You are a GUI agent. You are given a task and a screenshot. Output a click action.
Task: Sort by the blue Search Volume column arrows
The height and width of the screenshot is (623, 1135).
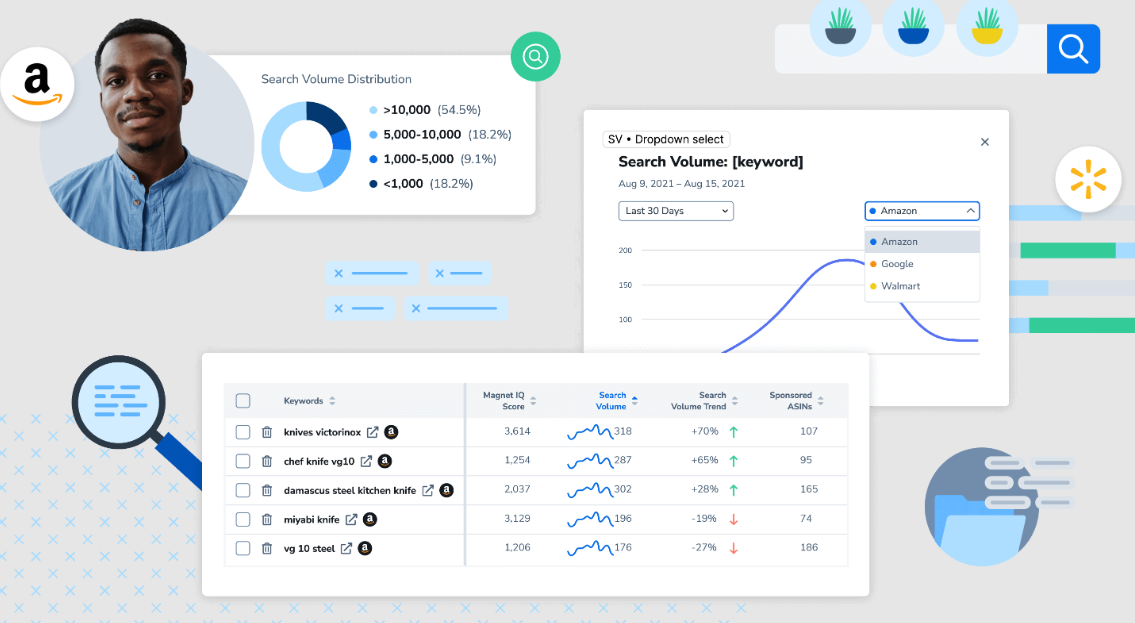coord(635,401)
